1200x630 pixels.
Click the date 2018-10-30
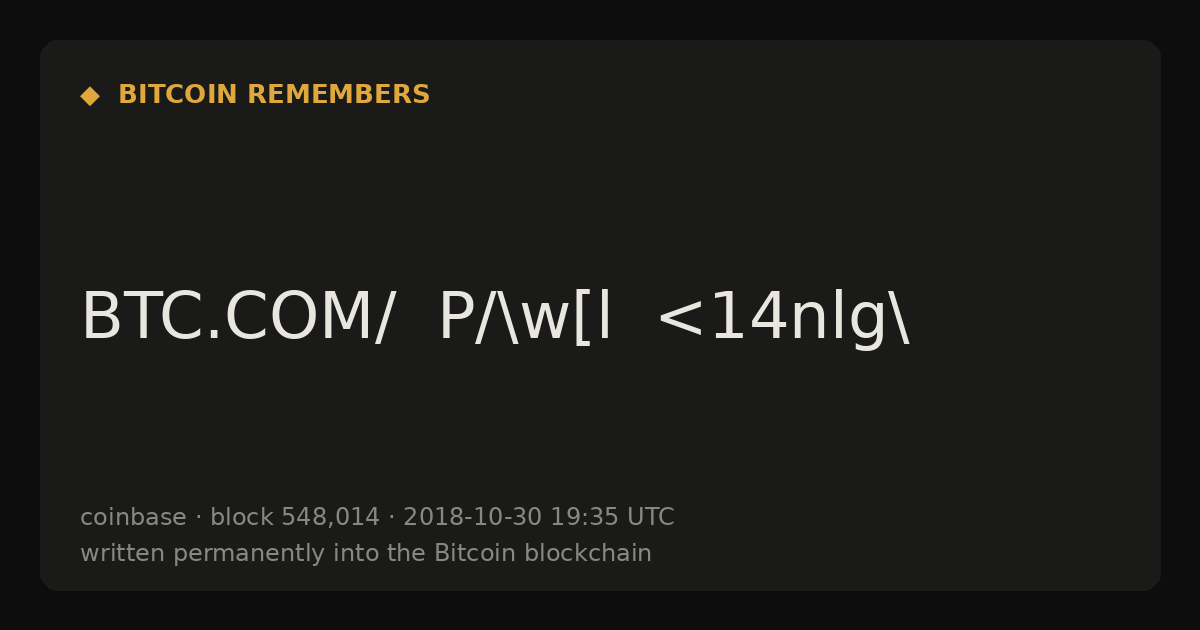(x=472, y=517)
